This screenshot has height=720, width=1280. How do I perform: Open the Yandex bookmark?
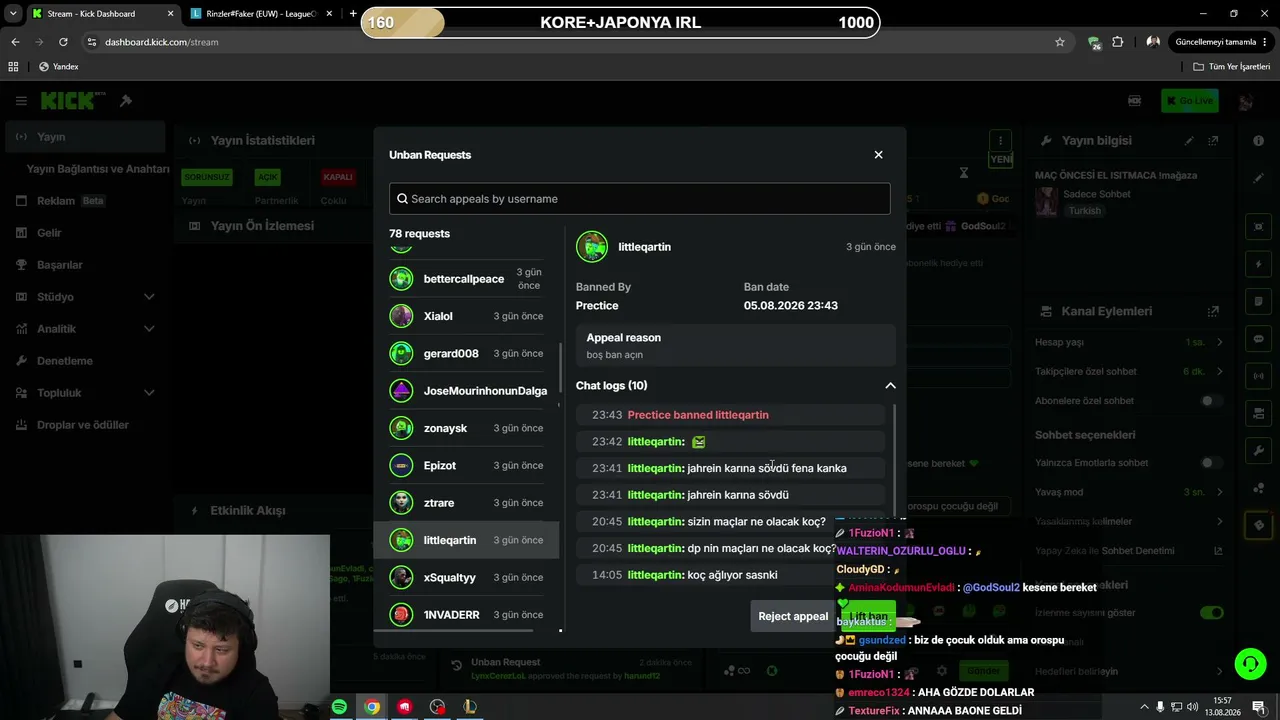pos(58,67)
